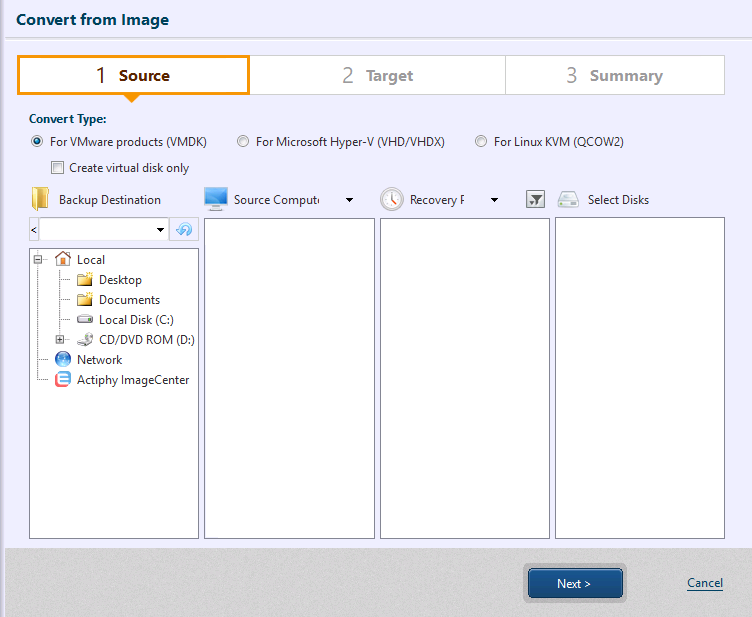Open the Source Computer sort dropdown arrow
This screenshot has width=752, height=617.
[349, 200]
